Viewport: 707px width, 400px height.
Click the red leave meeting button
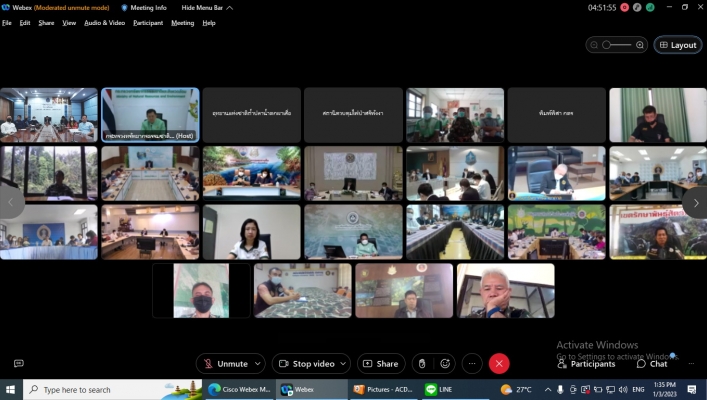(x=499, y=364)
